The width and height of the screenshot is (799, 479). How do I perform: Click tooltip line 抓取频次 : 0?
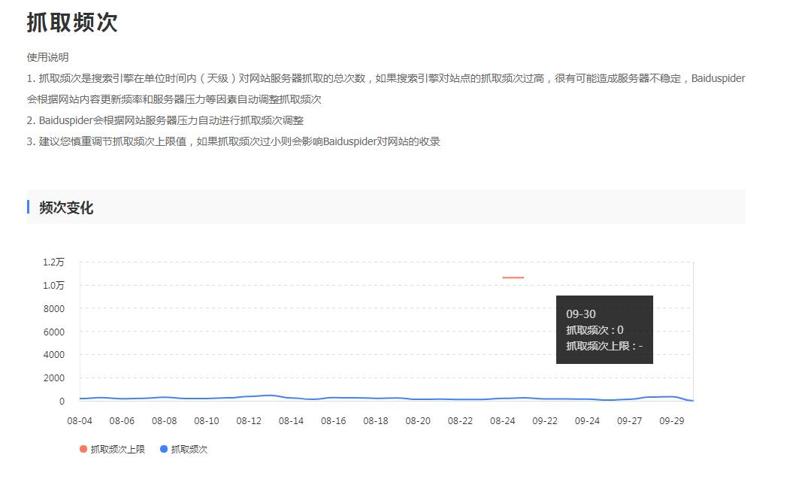(595, 330)
